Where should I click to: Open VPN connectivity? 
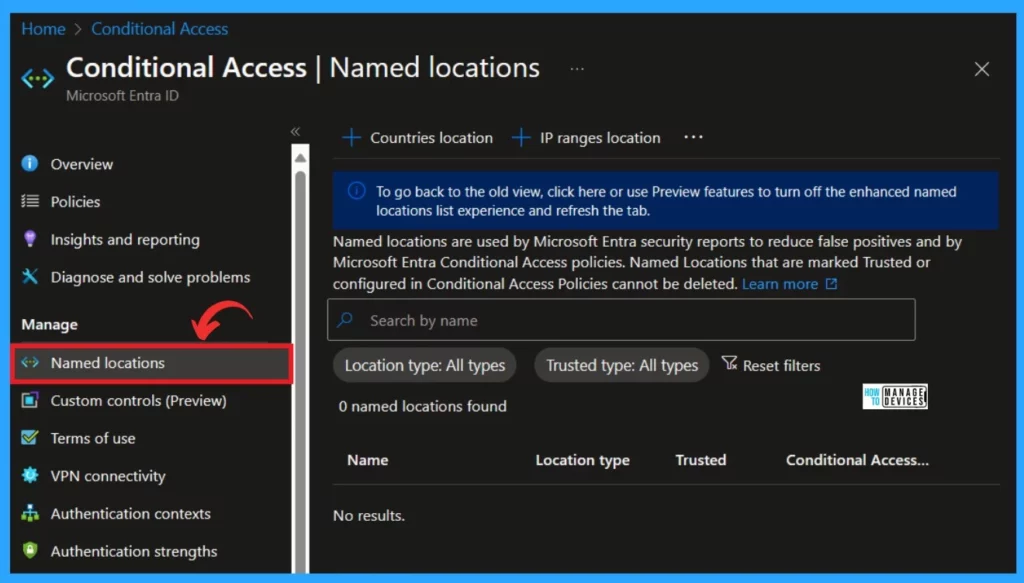point(108,476)
